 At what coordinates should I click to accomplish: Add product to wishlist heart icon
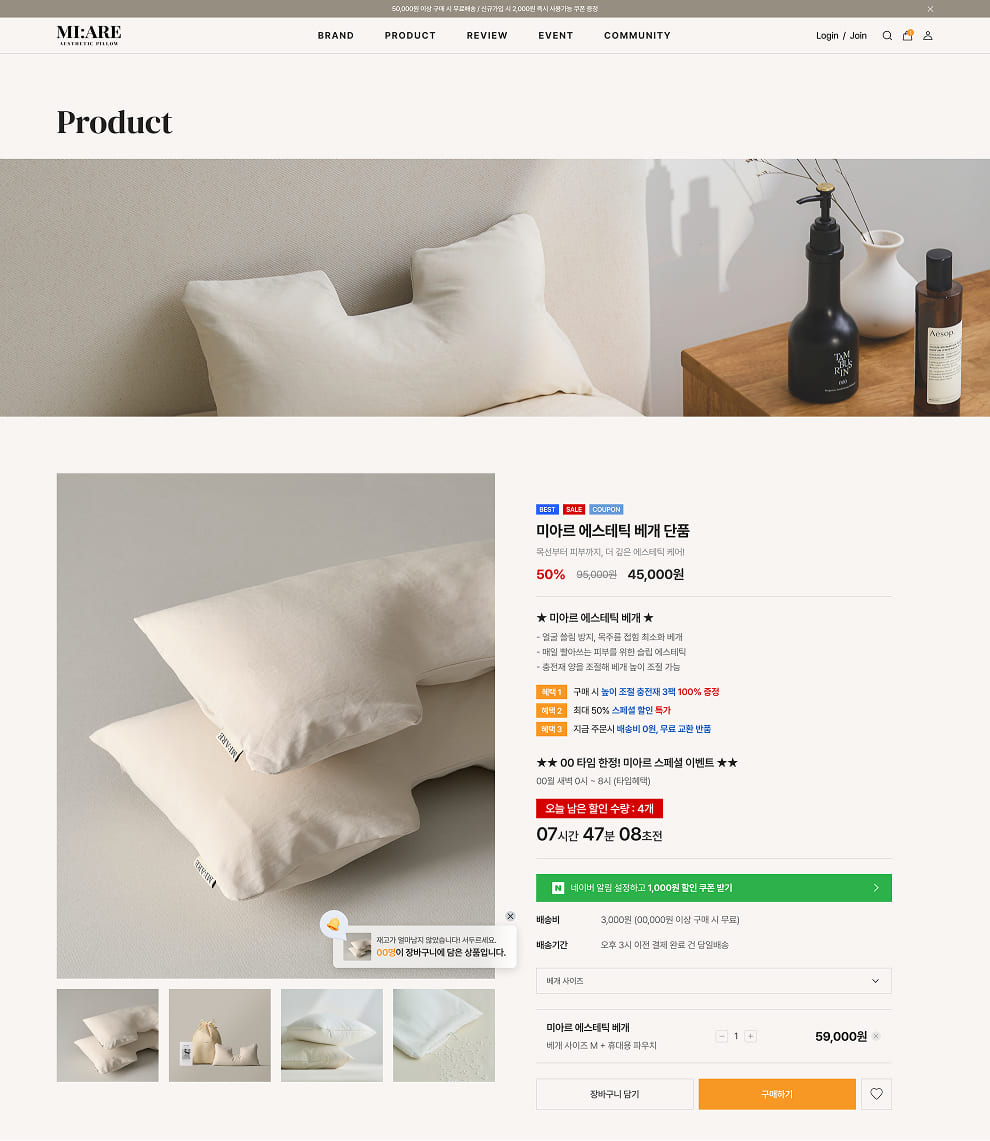(876, 1094)
